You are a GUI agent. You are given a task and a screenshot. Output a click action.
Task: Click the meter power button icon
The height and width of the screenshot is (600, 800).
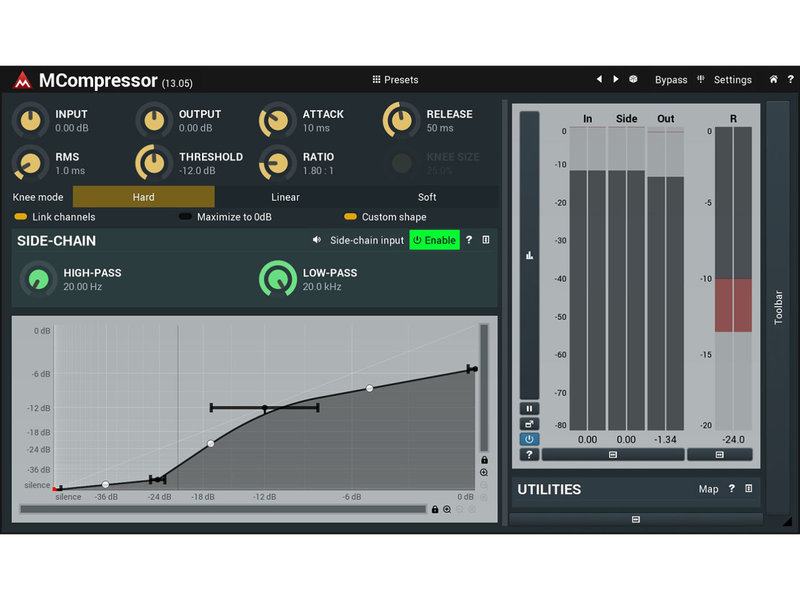pos(529,439)
